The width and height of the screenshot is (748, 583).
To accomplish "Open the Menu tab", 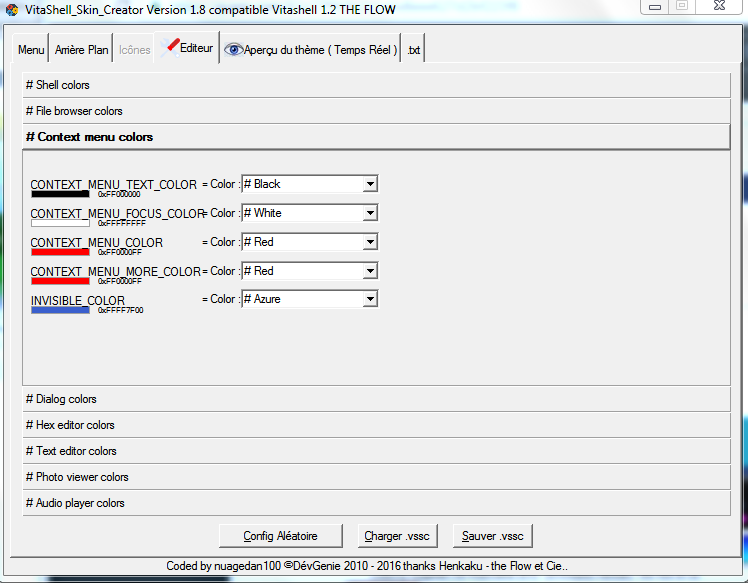I will (x=31, y=50).
